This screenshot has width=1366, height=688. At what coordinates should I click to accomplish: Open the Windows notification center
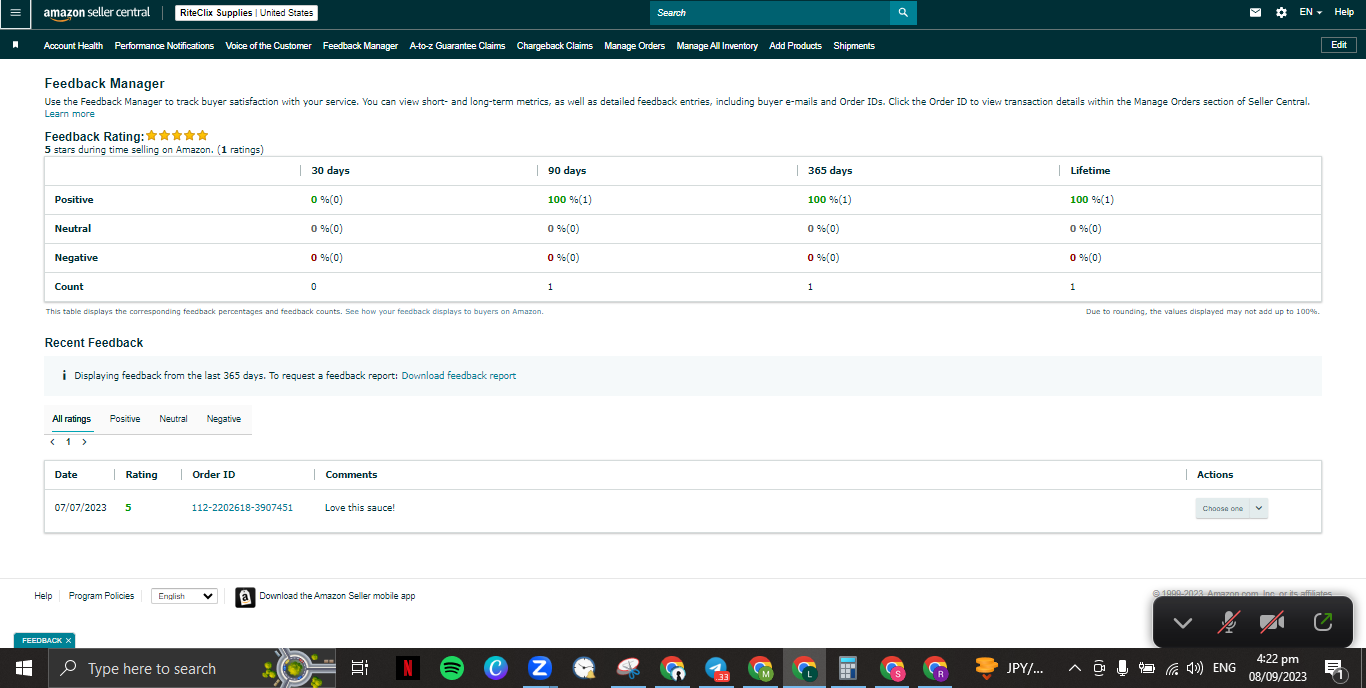click(1334, 668)
